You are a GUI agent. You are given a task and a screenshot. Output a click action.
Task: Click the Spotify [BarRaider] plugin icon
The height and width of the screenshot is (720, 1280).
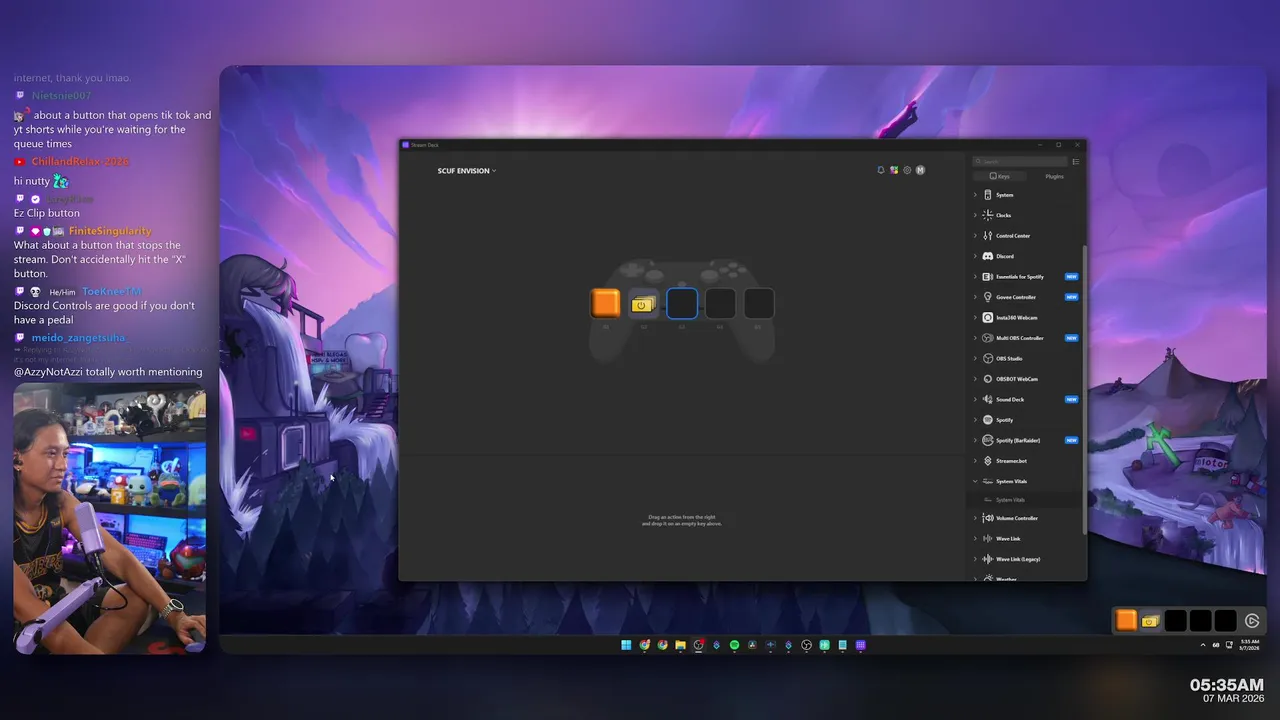tap(988, 441)
